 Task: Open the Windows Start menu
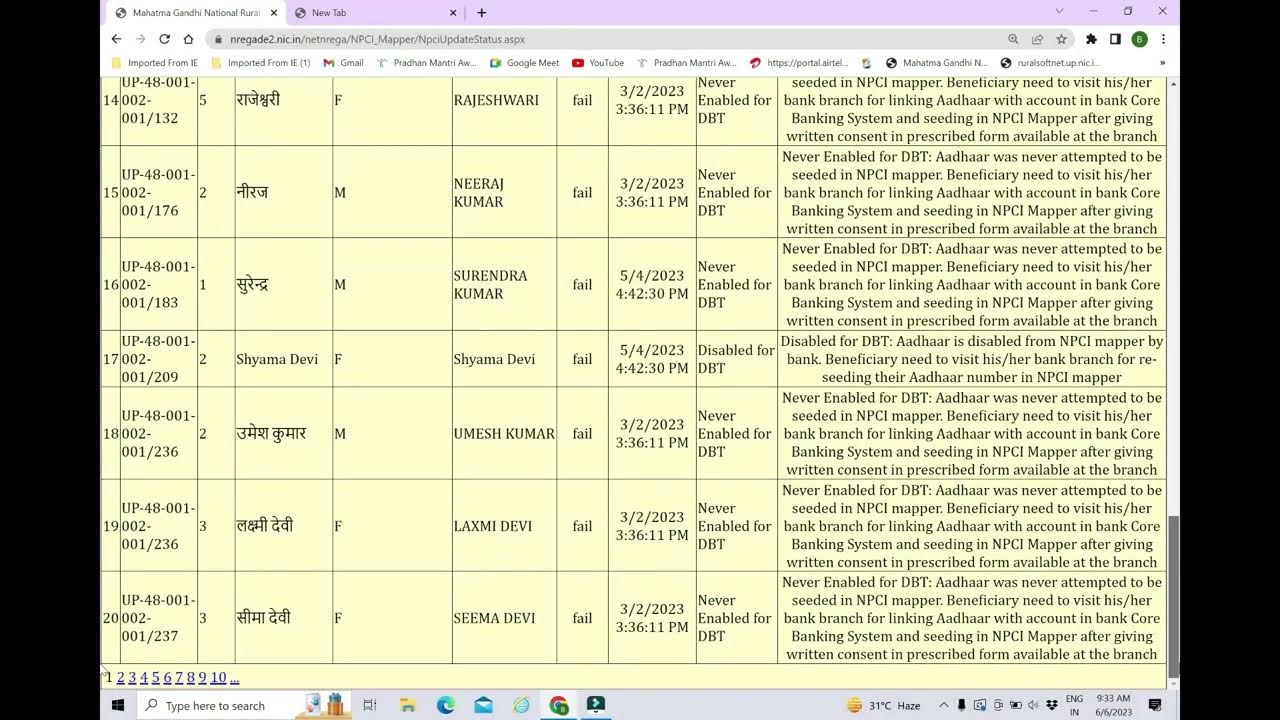coord(117,705)
